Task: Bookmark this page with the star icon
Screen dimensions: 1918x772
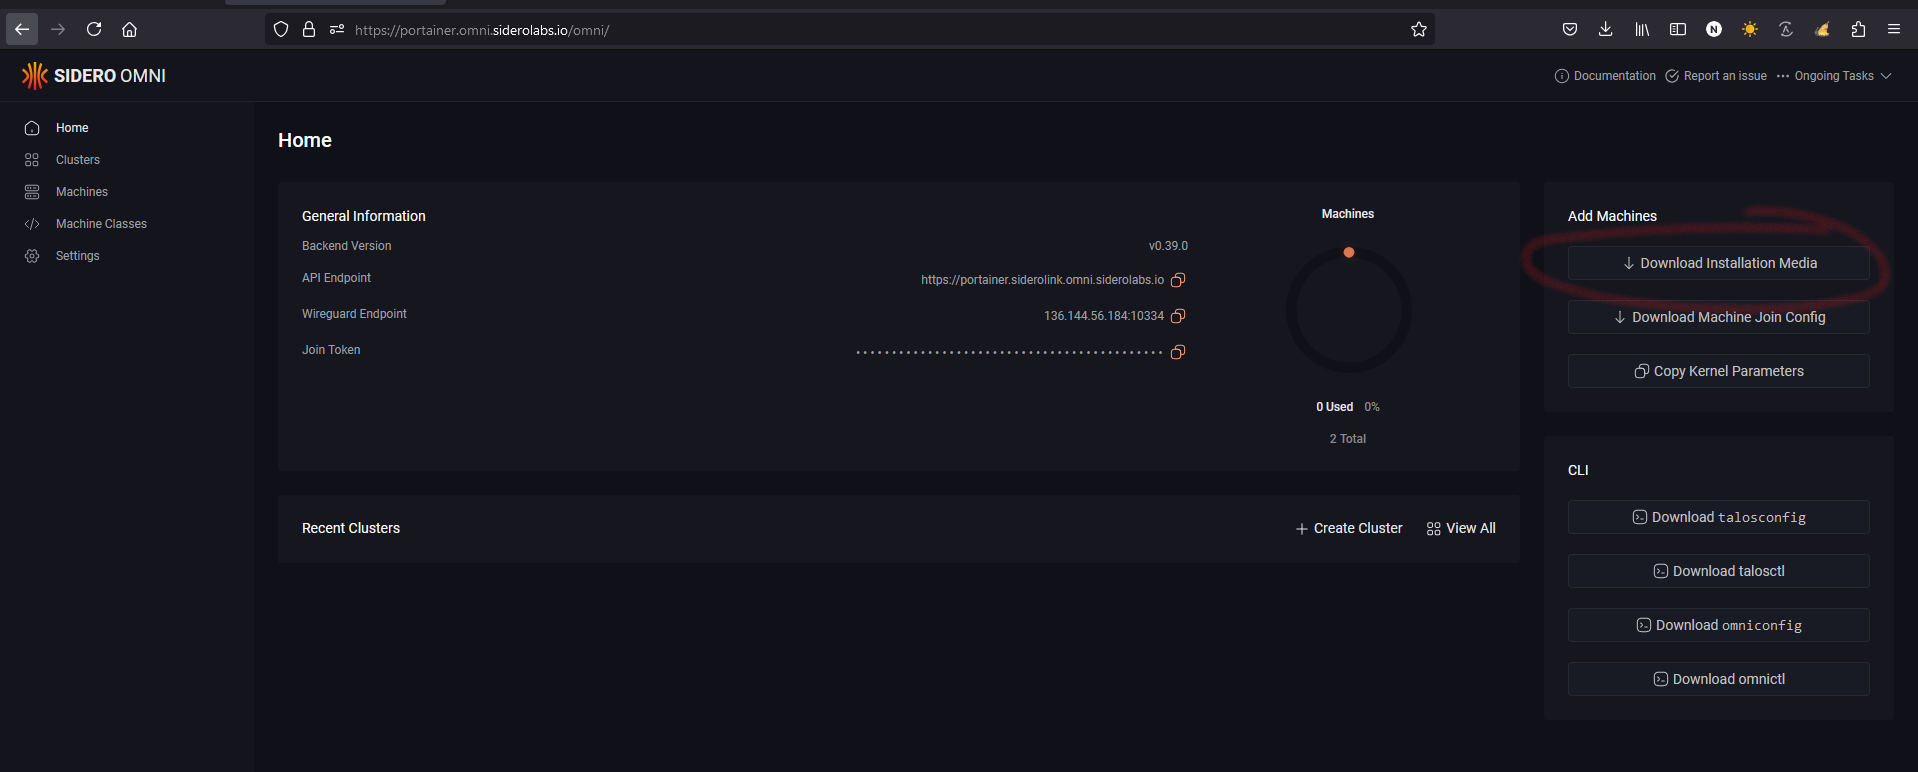Action: [1418, 30]
